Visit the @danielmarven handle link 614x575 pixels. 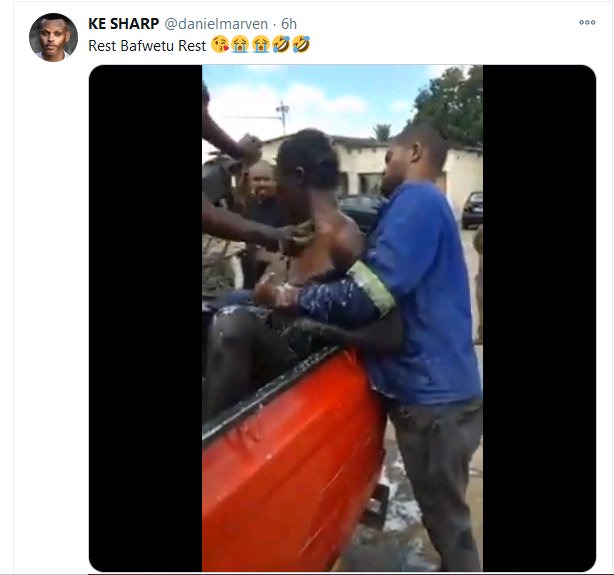tap(216, 24)
